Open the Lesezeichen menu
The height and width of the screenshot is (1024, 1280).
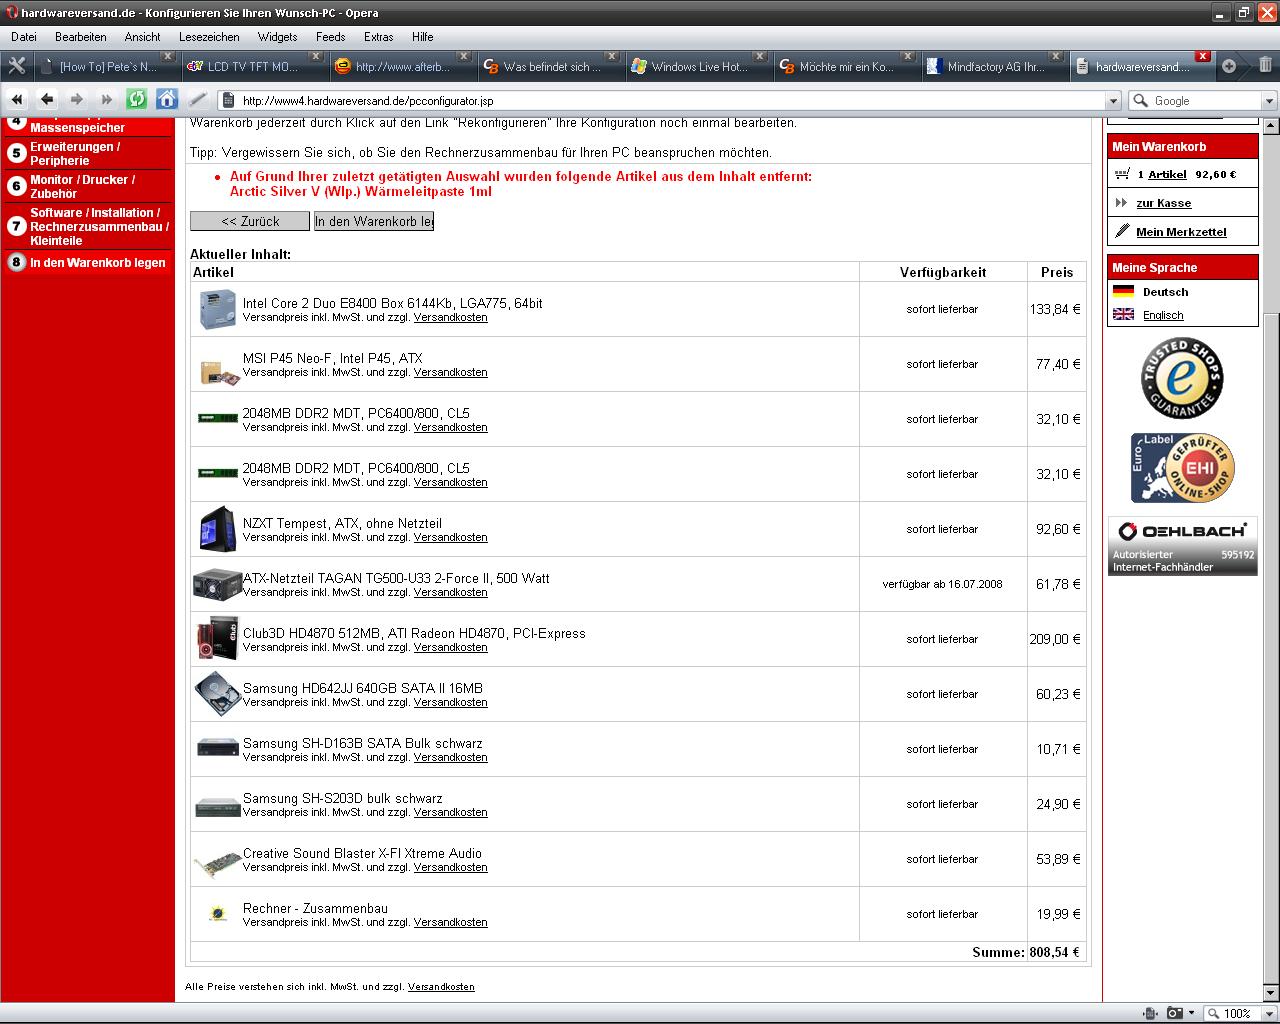click(x=209, y=36)
